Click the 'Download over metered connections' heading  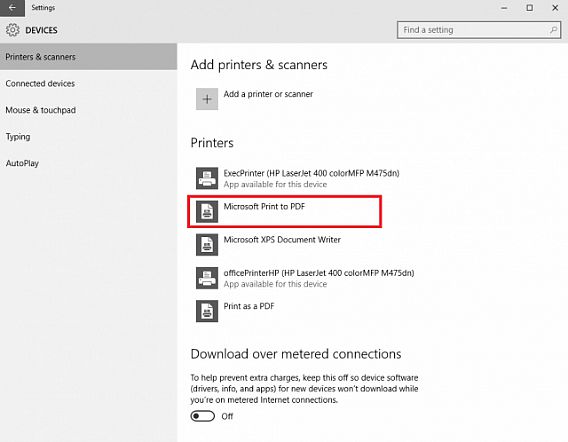[x=296, y=354]
